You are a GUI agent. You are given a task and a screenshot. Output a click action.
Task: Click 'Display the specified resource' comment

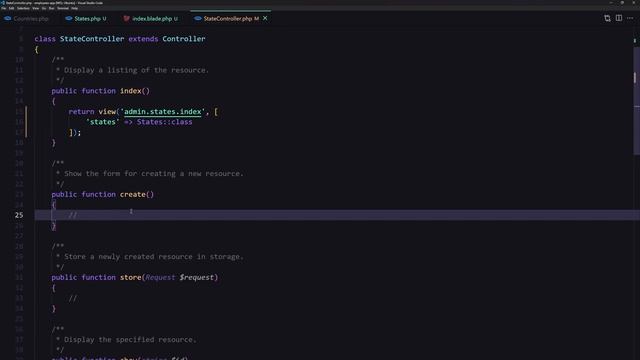point(130,339)
